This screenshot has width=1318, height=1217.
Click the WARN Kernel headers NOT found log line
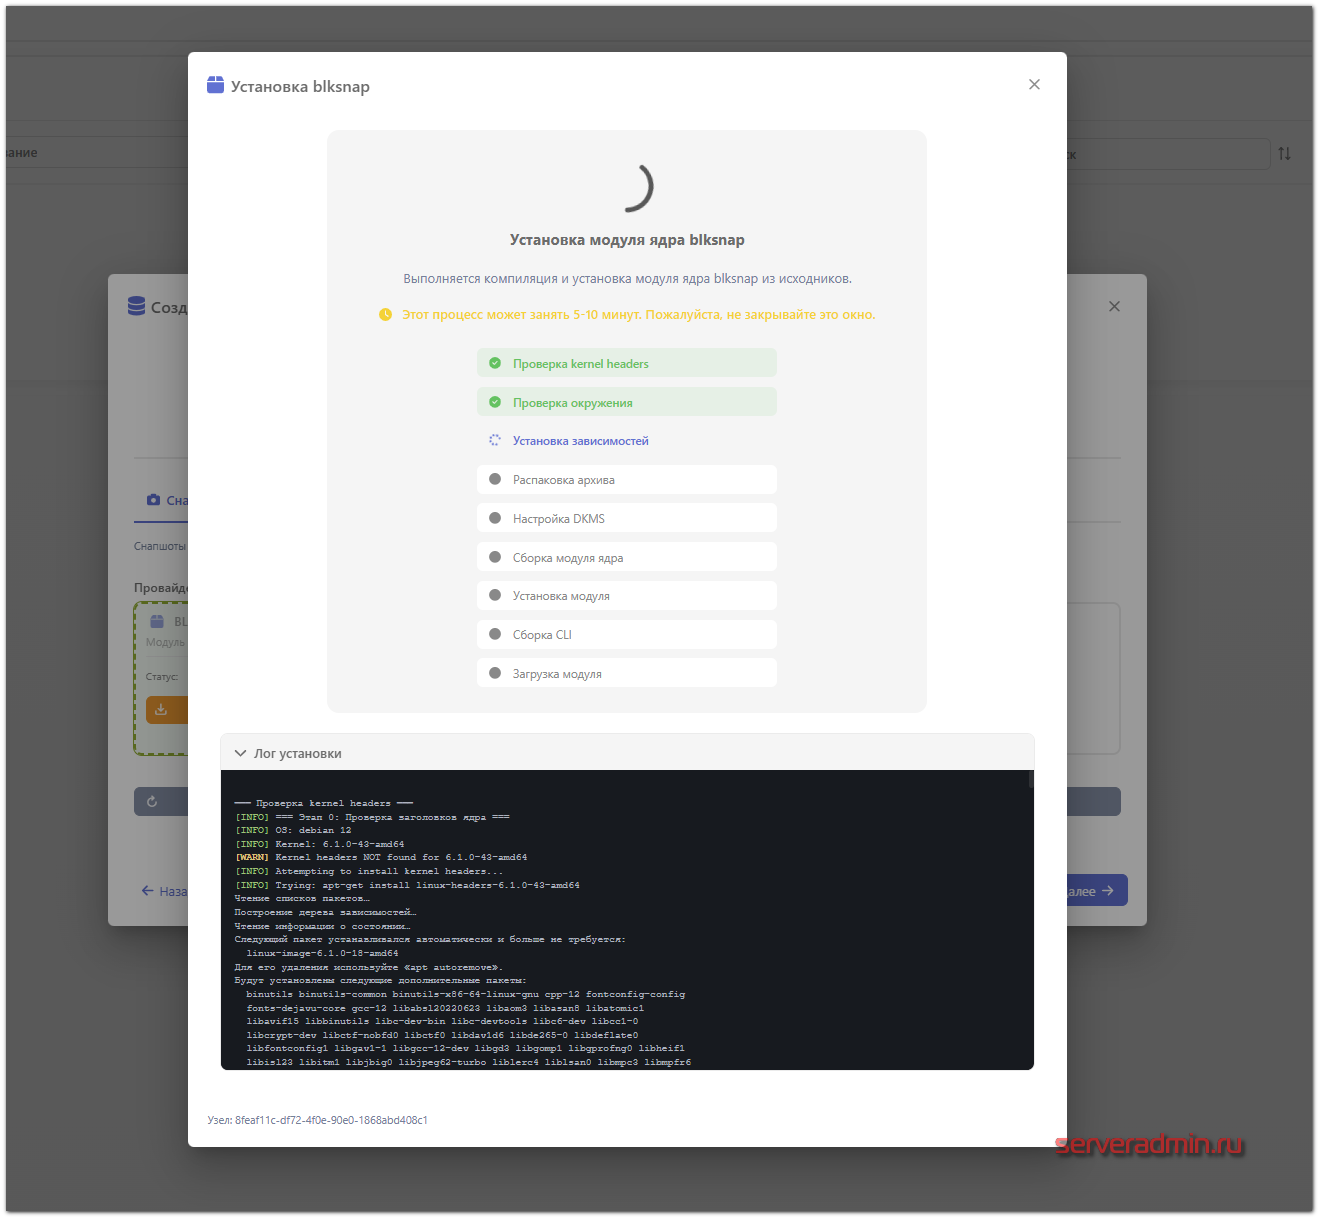coord(381,857)
